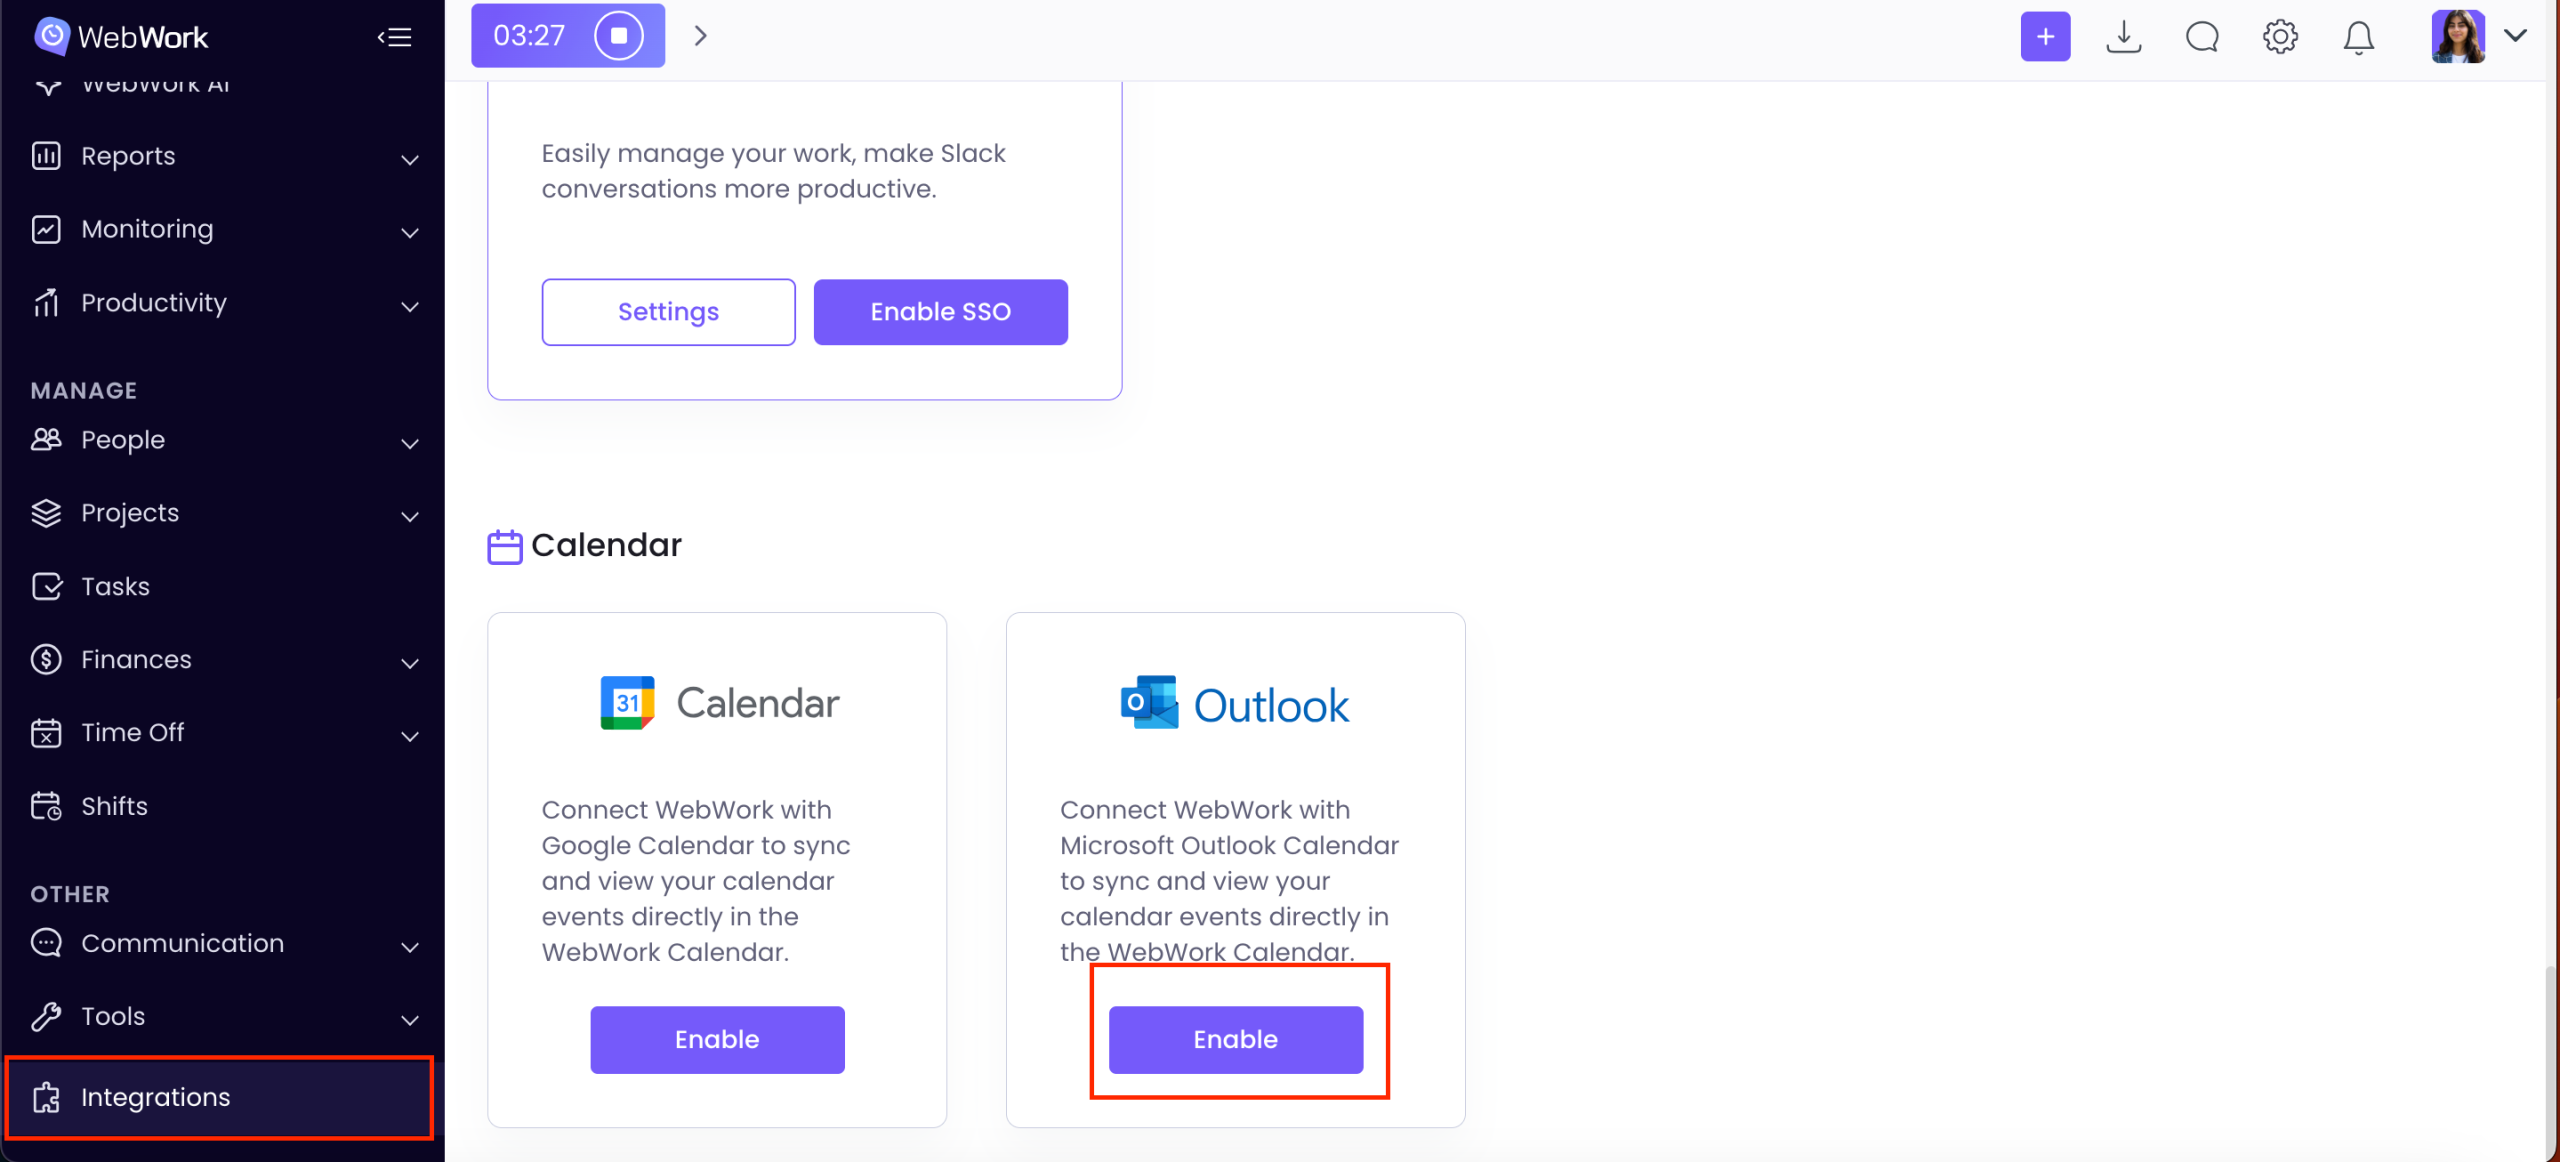The image size is (2560, 1162).
Task: Click the Enable SSO button
Action: point(940,312)
